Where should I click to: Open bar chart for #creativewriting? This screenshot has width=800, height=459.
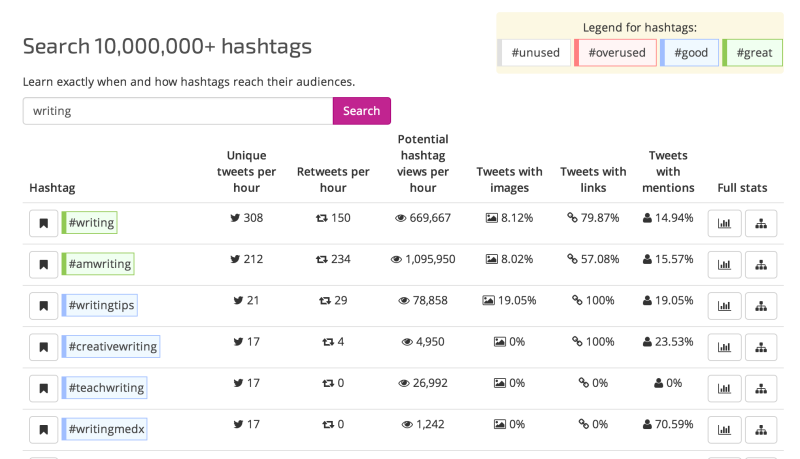point(723,347)
